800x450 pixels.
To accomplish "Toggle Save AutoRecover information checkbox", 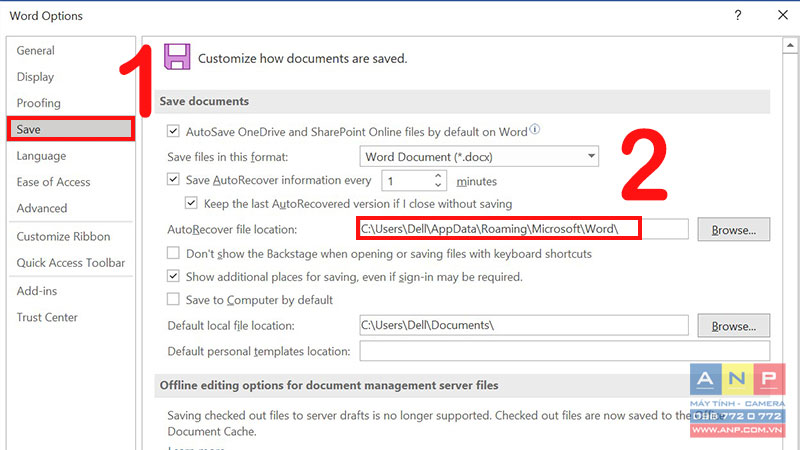I will click(173, 180).
